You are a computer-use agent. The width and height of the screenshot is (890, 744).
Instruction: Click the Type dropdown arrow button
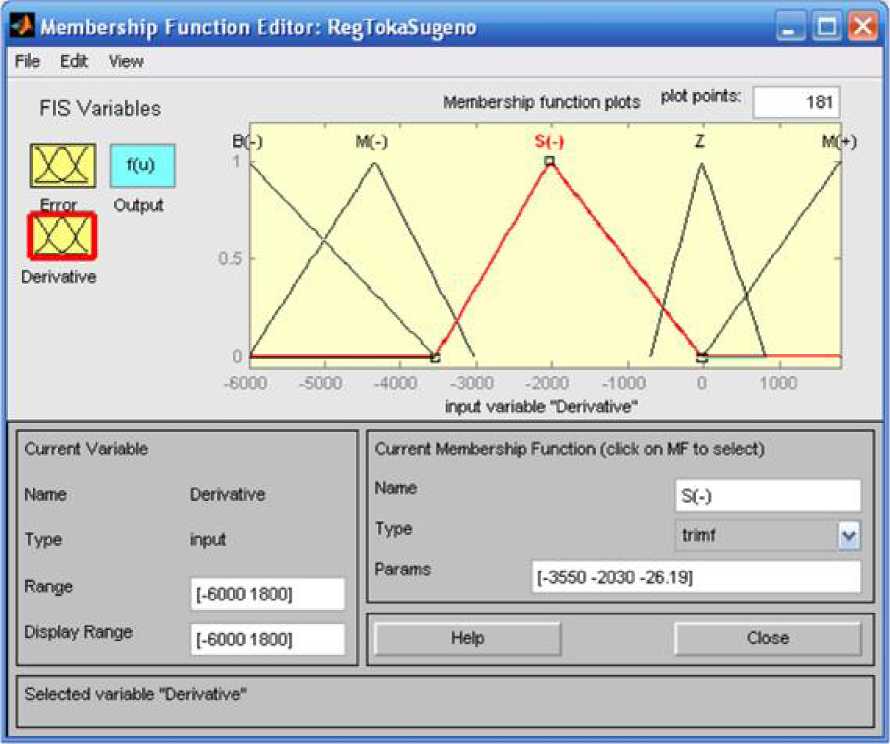point(849,536)
